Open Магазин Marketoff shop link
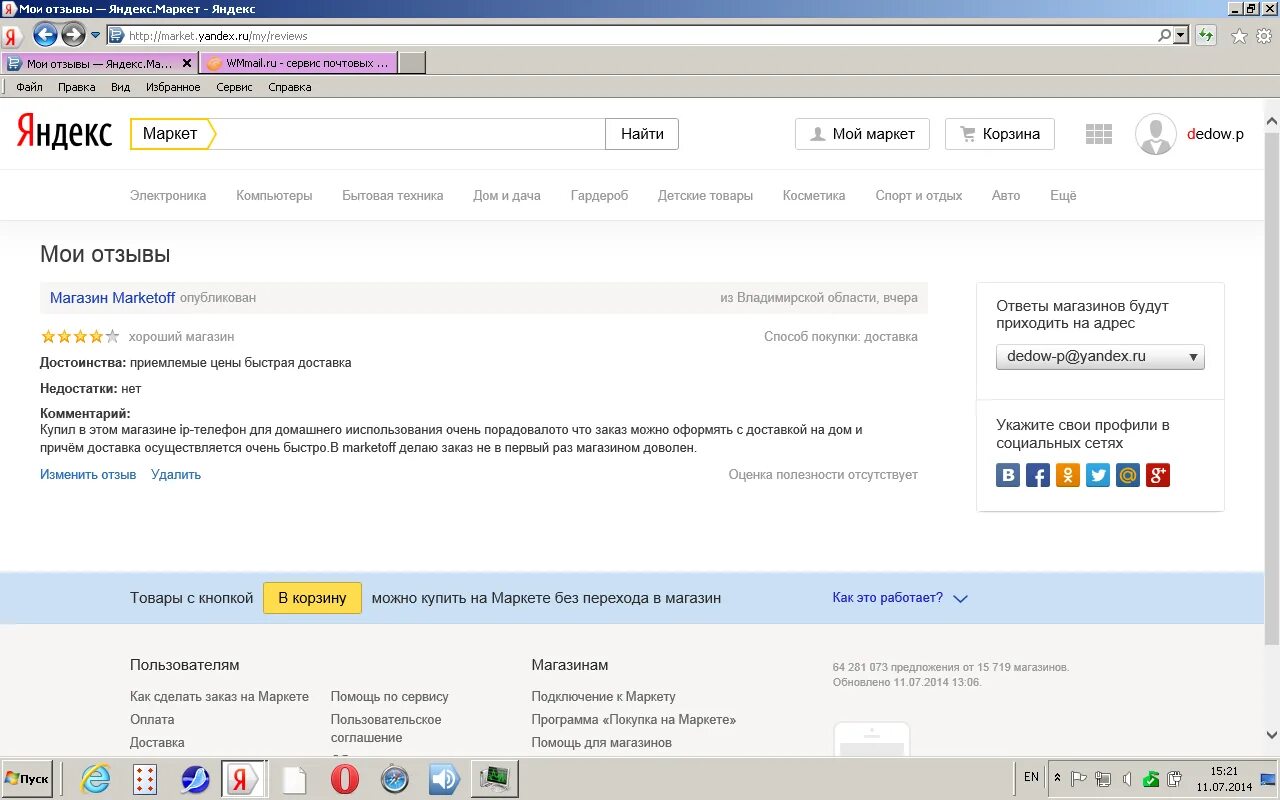1280x800 pixels. tap(112, 298)
